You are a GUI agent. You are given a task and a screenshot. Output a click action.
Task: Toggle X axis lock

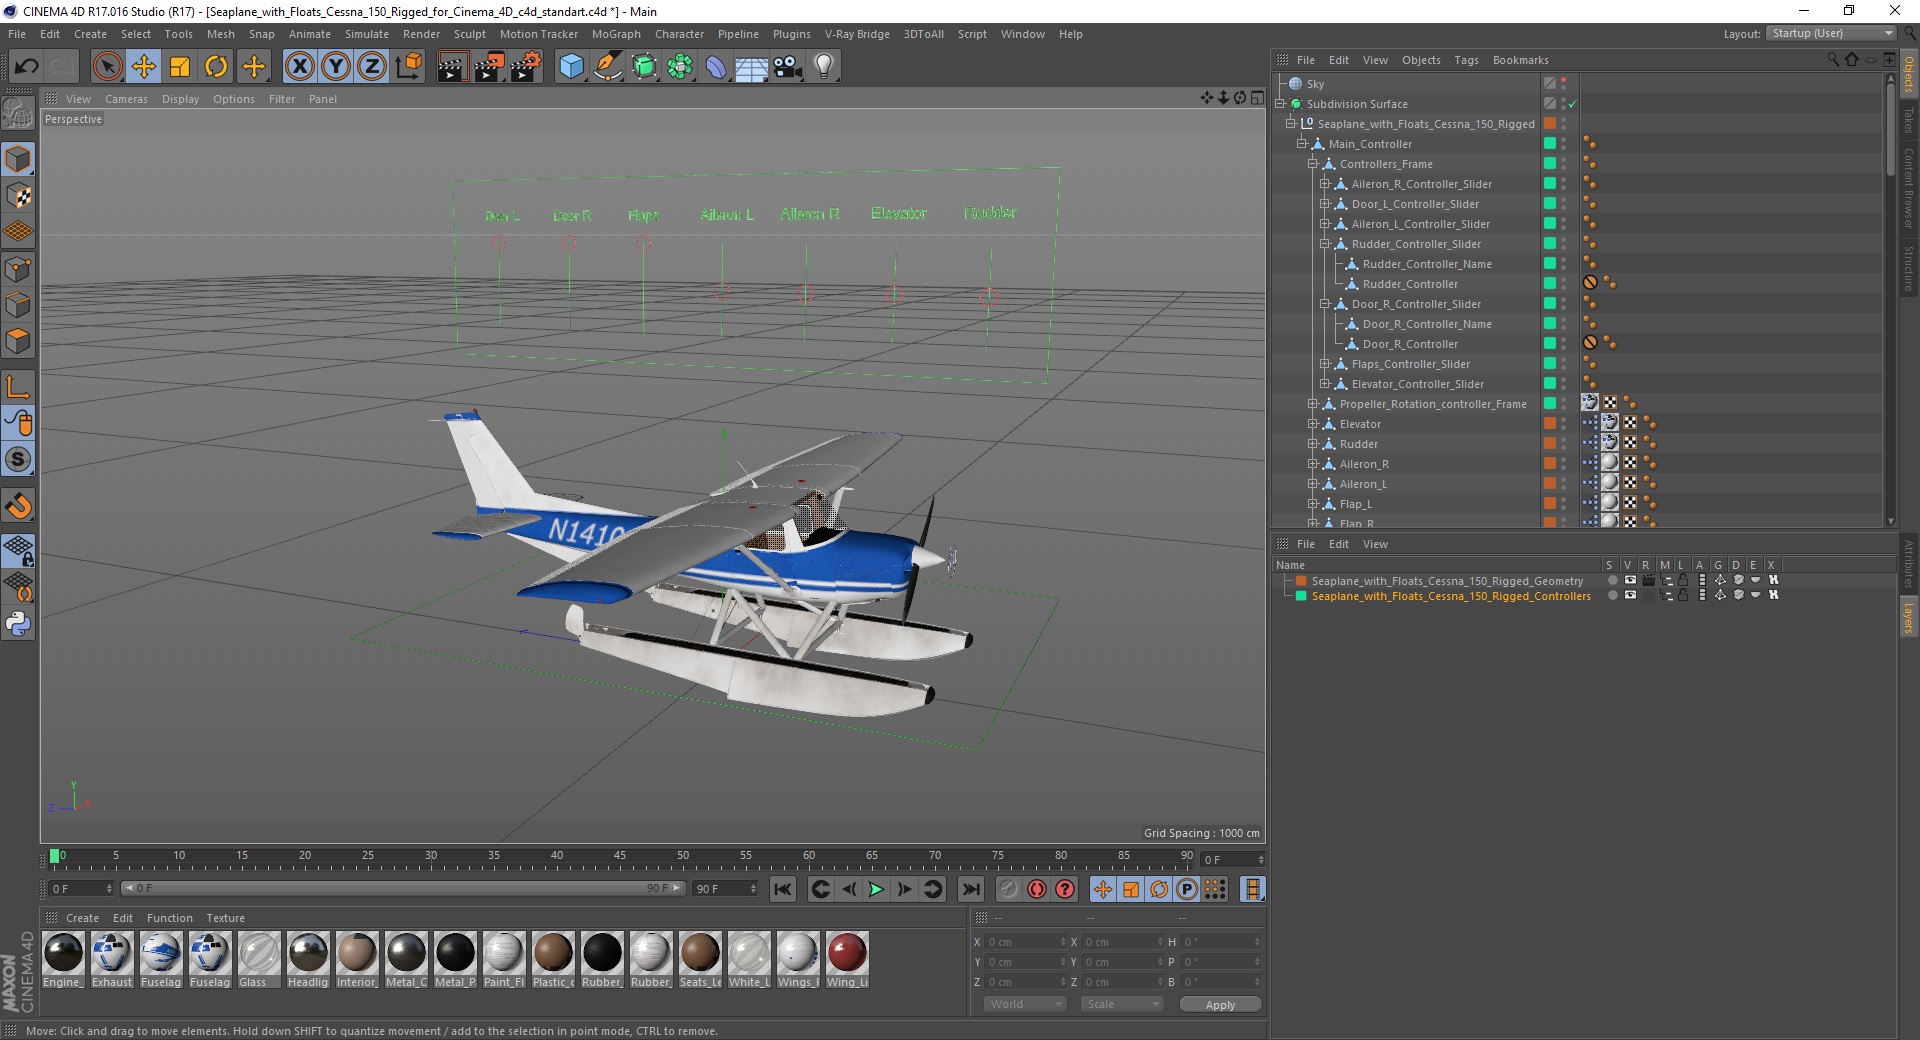pyautogui.click(x=299, y=67)
